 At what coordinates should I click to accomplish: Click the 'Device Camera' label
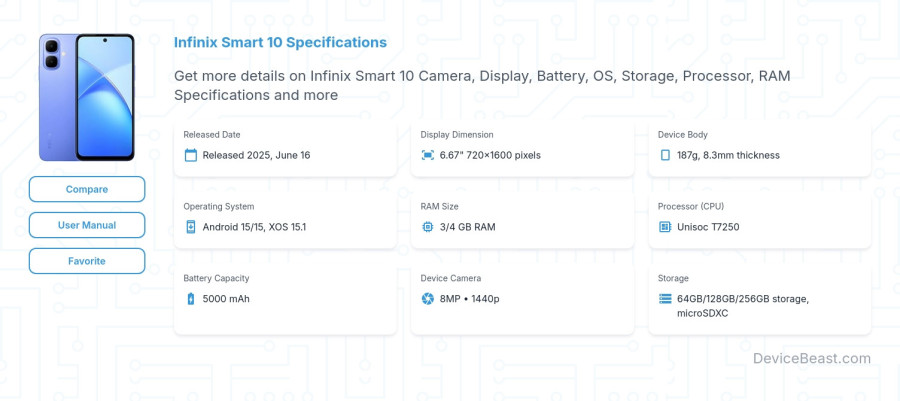tap(451, 278)
